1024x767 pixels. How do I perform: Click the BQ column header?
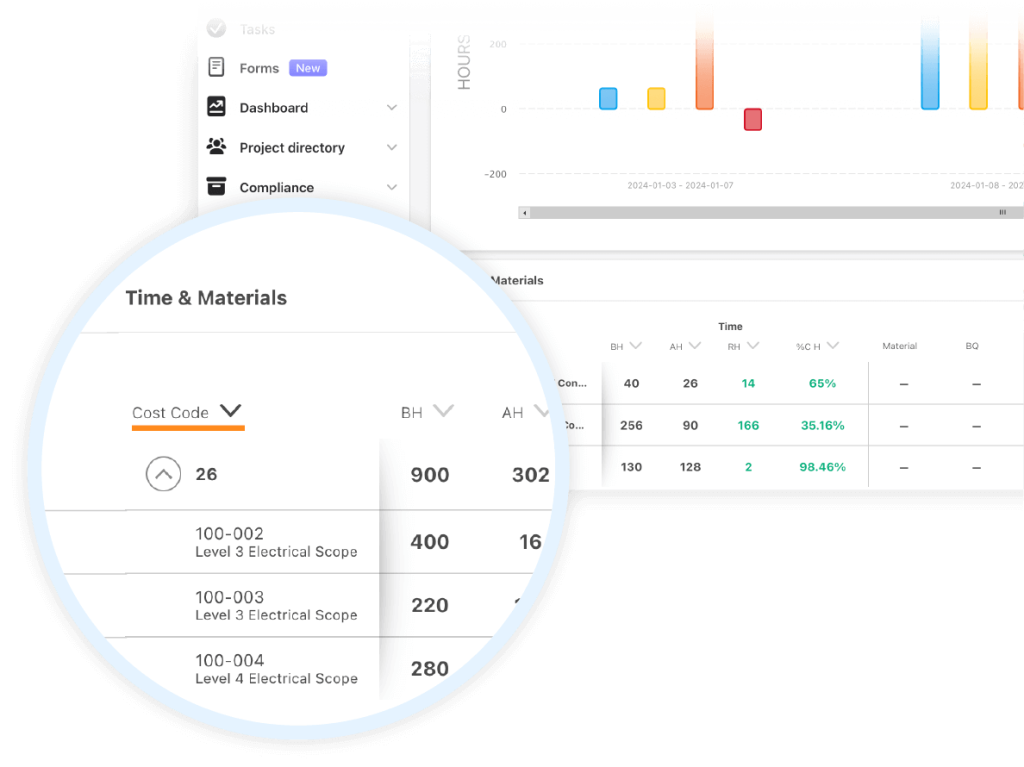pos(972,346)
